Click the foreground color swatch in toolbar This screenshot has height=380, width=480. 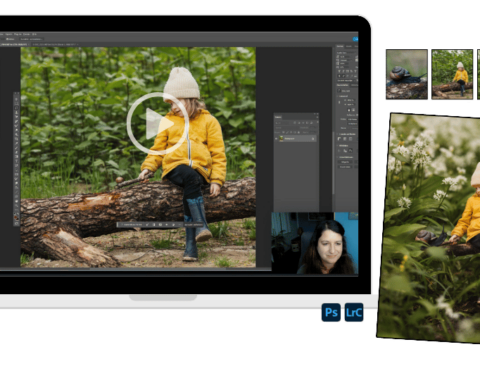point(16,216)
